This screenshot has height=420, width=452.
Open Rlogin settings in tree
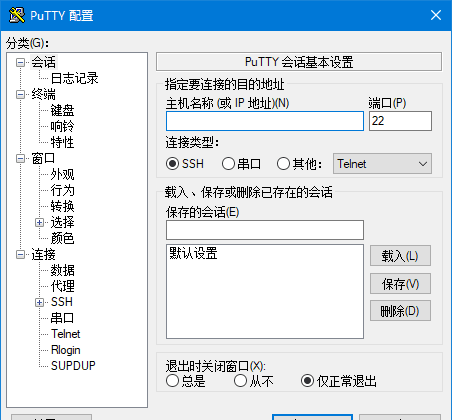(x=65, y=350)
